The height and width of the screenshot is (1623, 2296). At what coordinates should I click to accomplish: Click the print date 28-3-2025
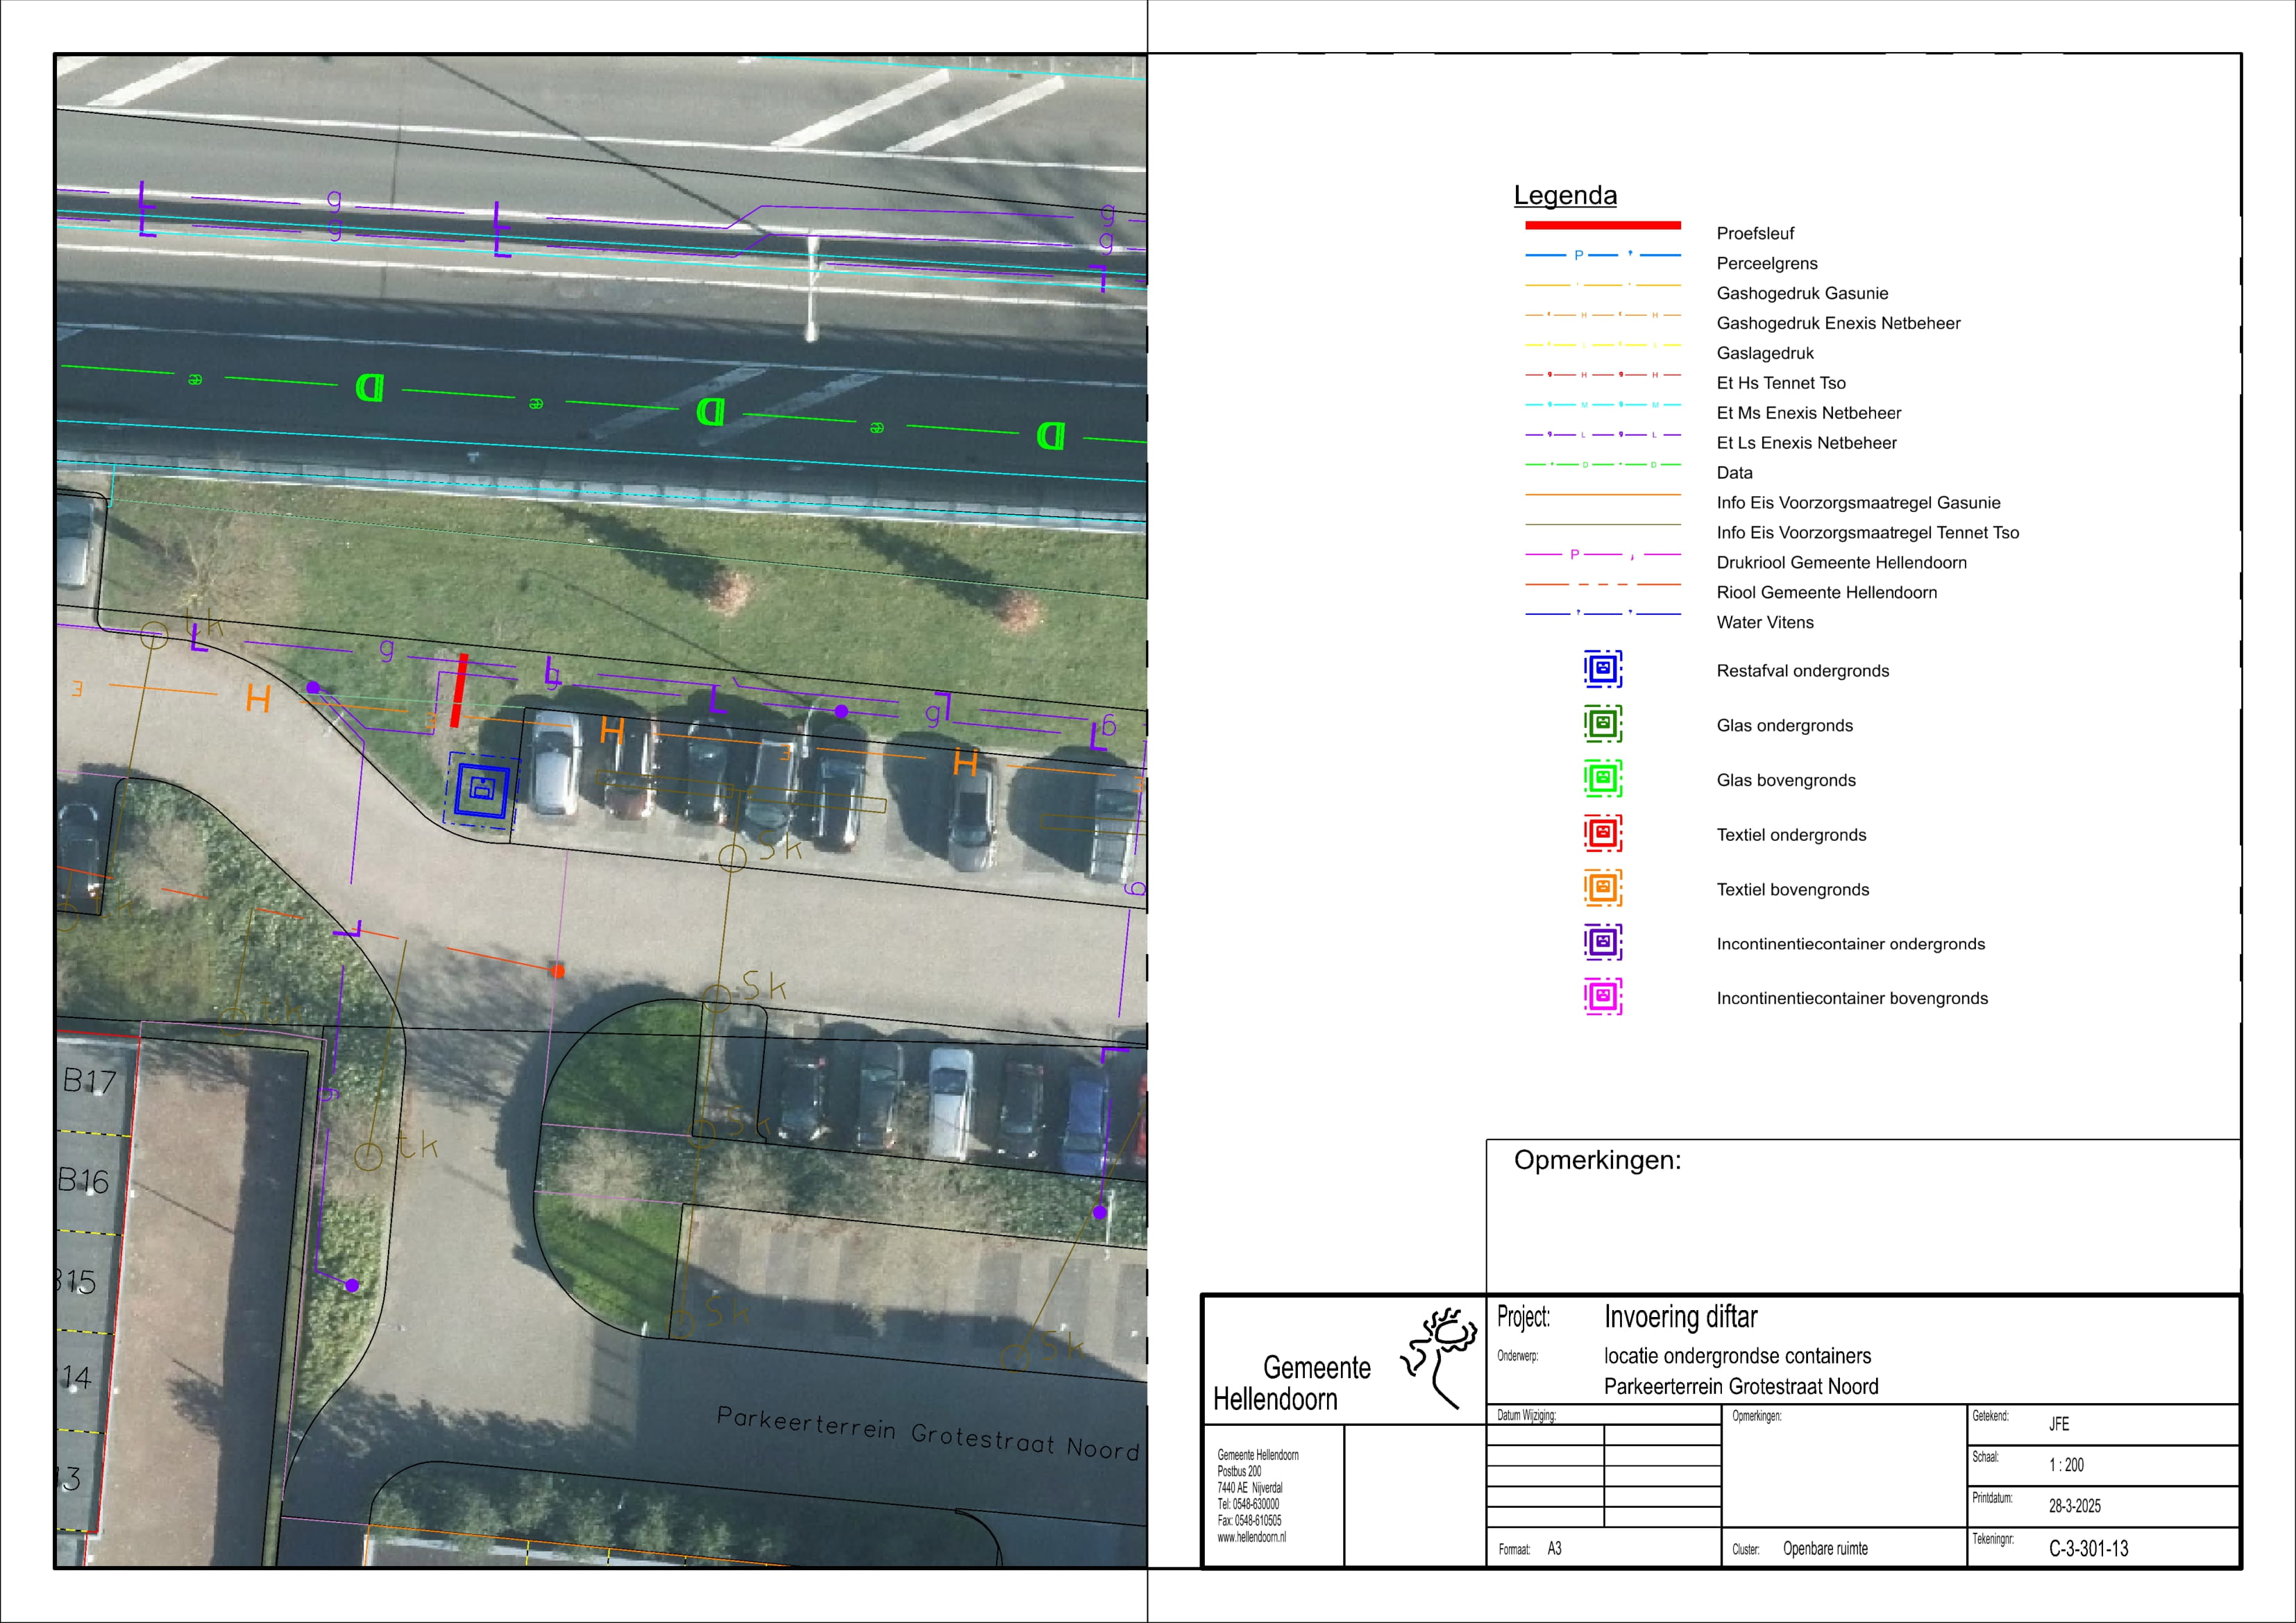(2074, 1506)
